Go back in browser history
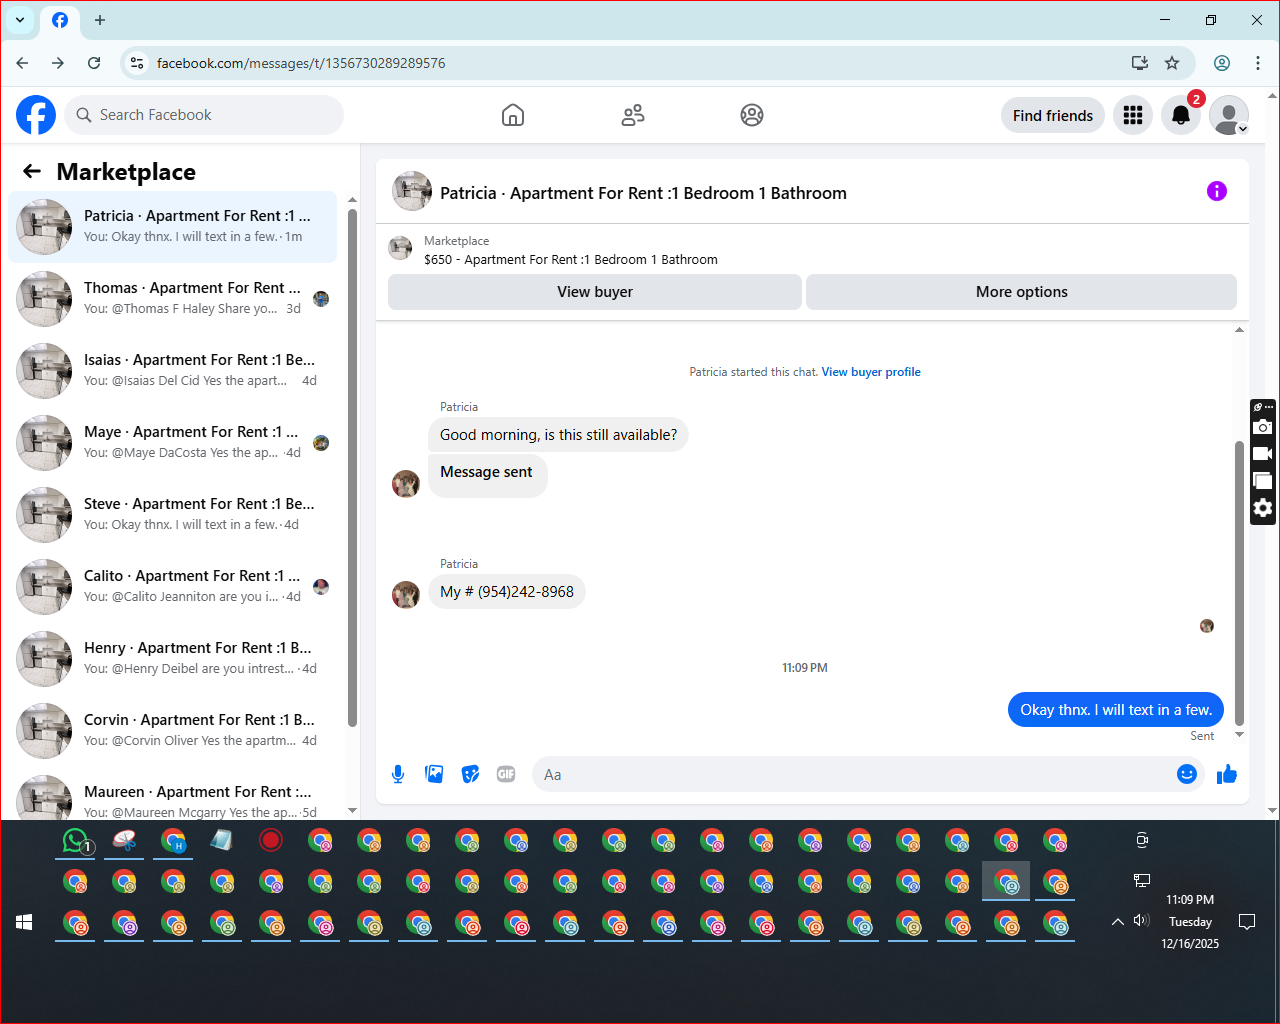Image resolution: width=1280 pixels, height=1024 pixels. 22,63
